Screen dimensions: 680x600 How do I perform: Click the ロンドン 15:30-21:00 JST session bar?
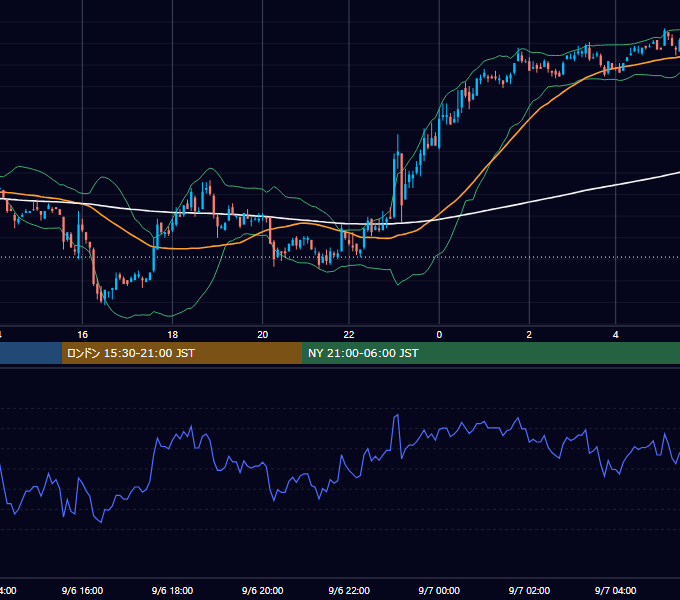(182, 353)
